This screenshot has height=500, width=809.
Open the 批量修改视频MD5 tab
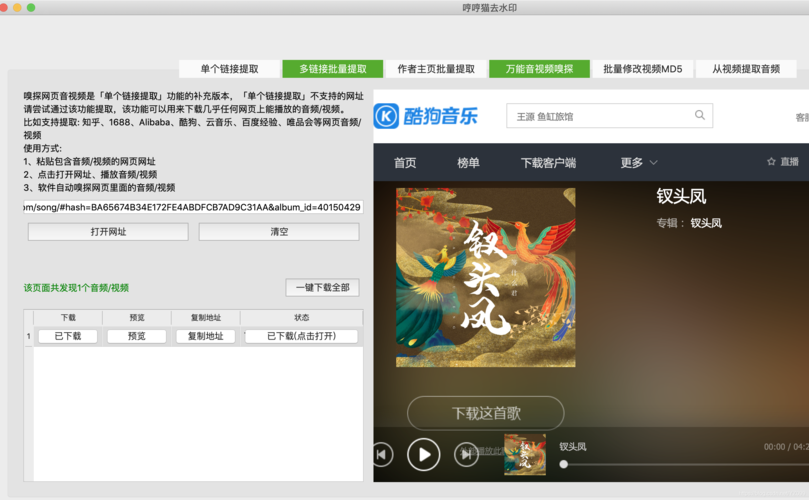[642, 69]
